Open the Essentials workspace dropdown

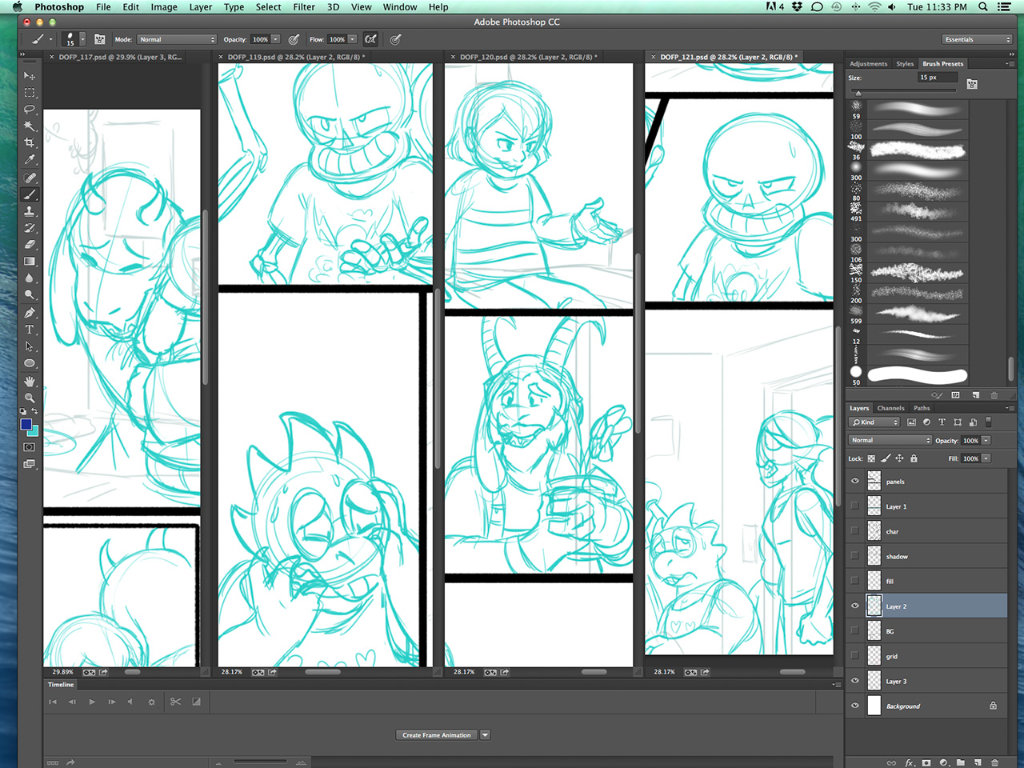[x=977, y=39]
